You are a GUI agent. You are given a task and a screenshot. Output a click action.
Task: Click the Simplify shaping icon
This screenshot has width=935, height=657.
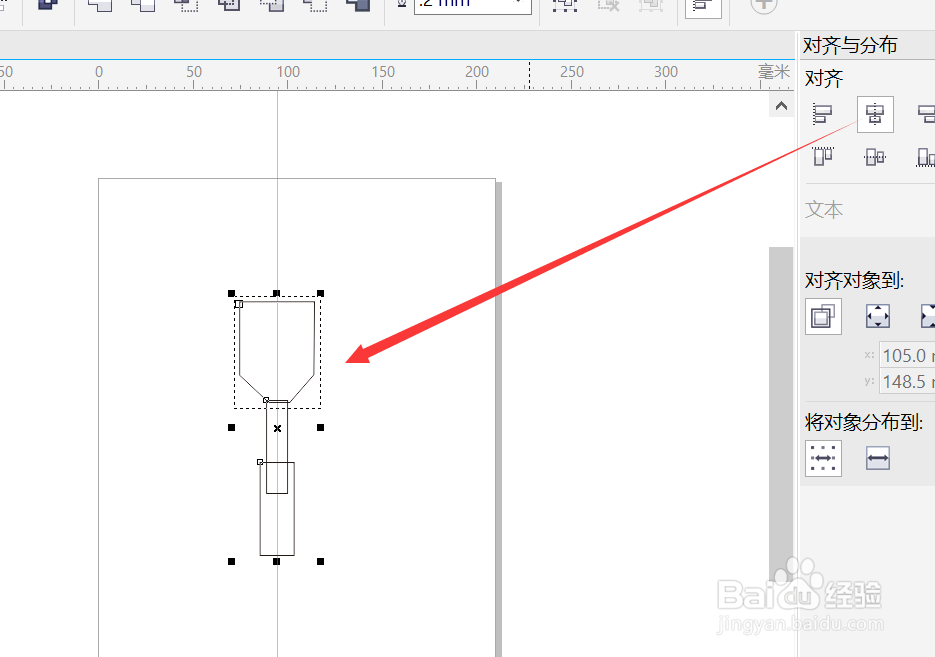229,5
